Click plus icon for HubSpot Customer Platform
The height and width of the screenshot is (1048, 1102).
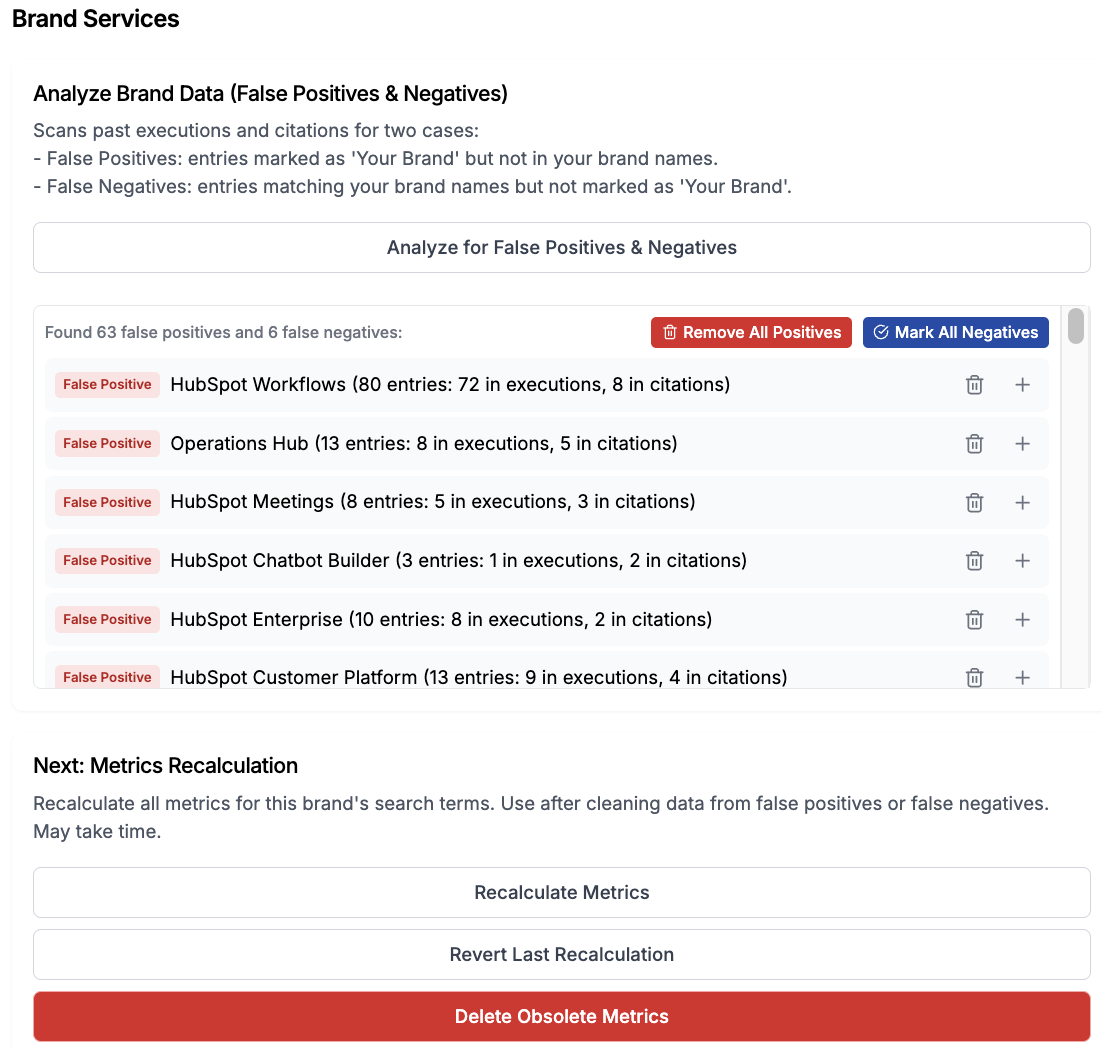click(1023, 678)
